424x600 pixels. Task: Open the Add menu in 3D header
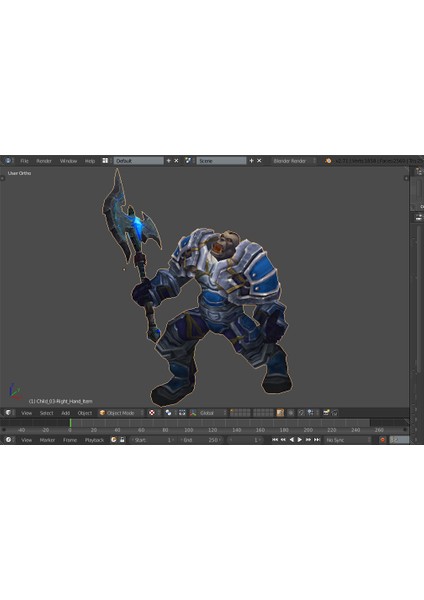[x=65, y=413]
